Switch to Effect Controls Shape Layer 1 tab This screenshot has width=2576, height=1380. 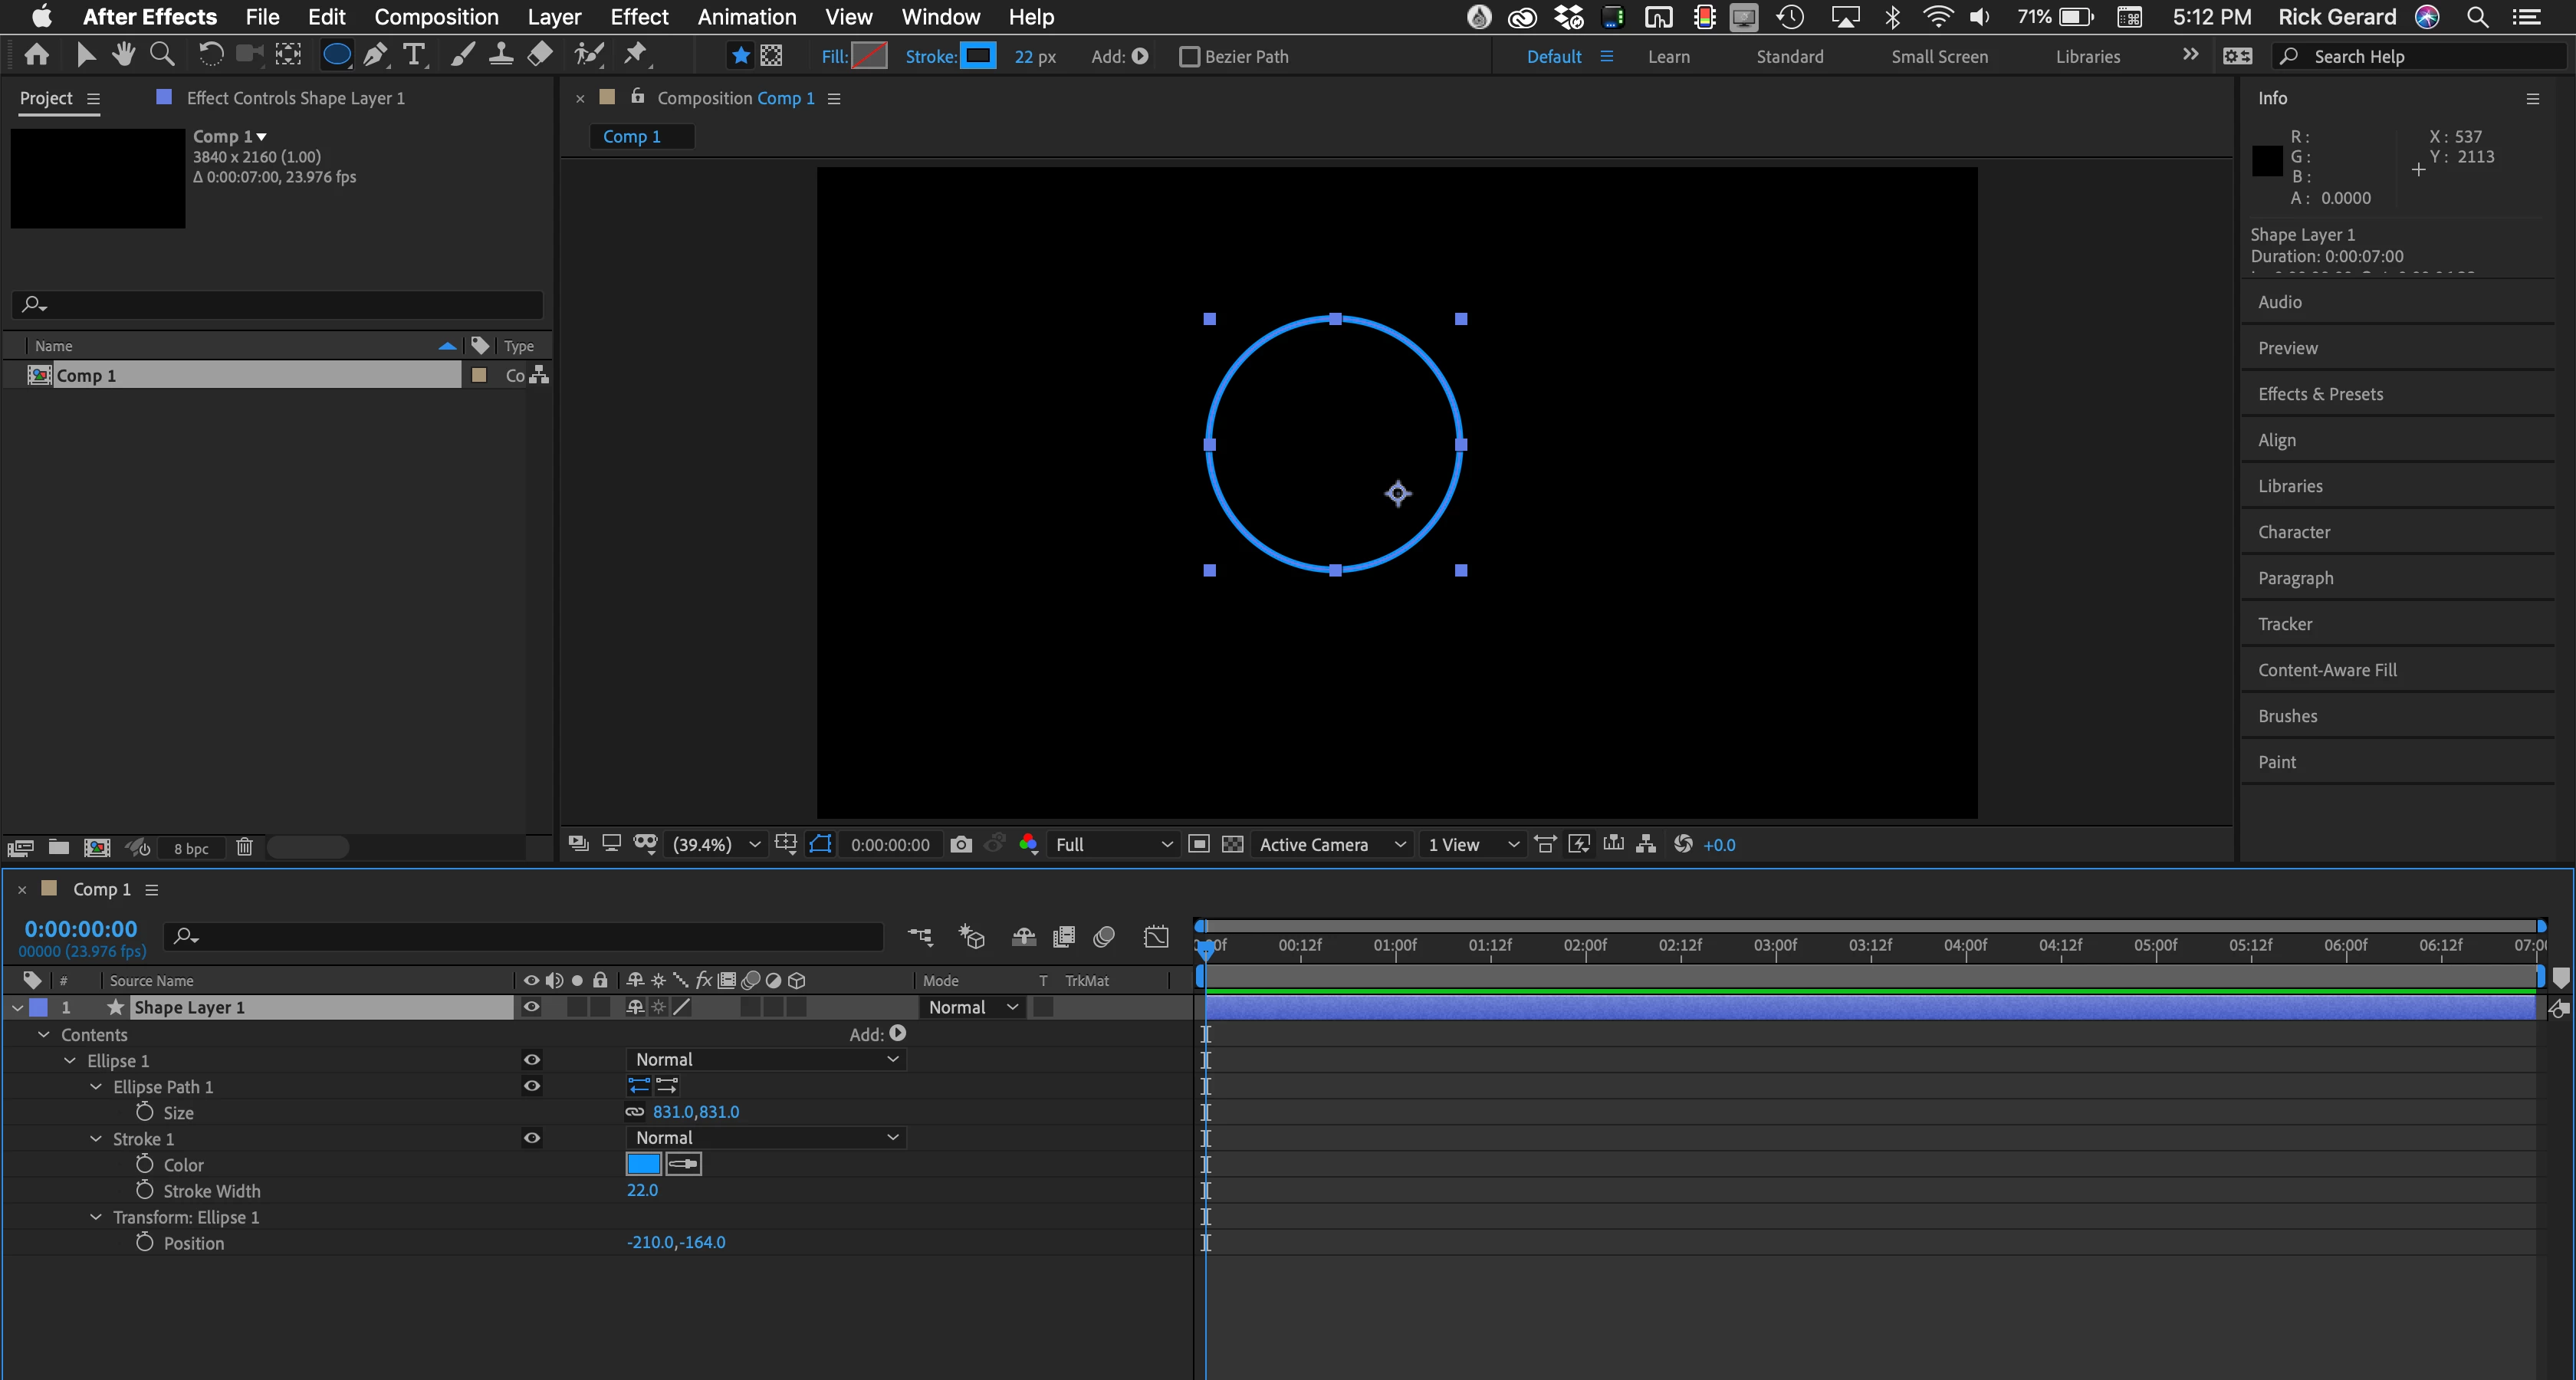coord(295,98)
